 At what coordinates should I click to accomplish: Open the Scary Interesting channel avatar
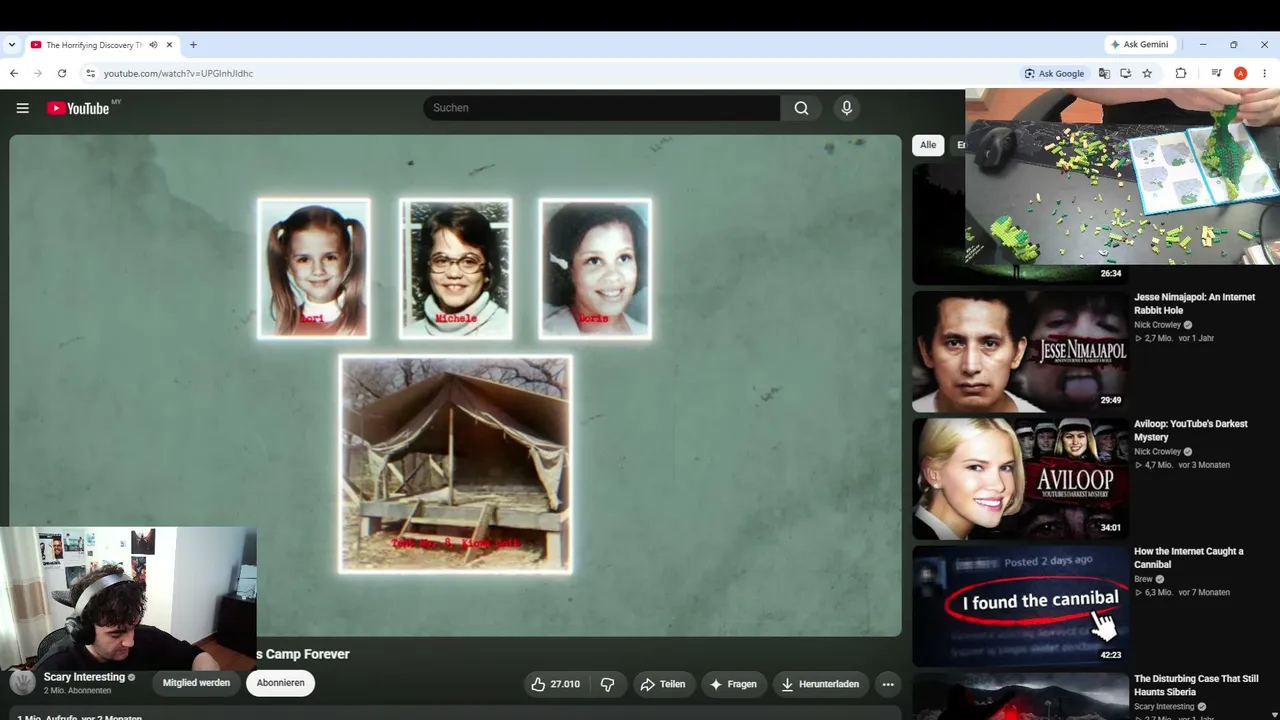tap(23, 683)
